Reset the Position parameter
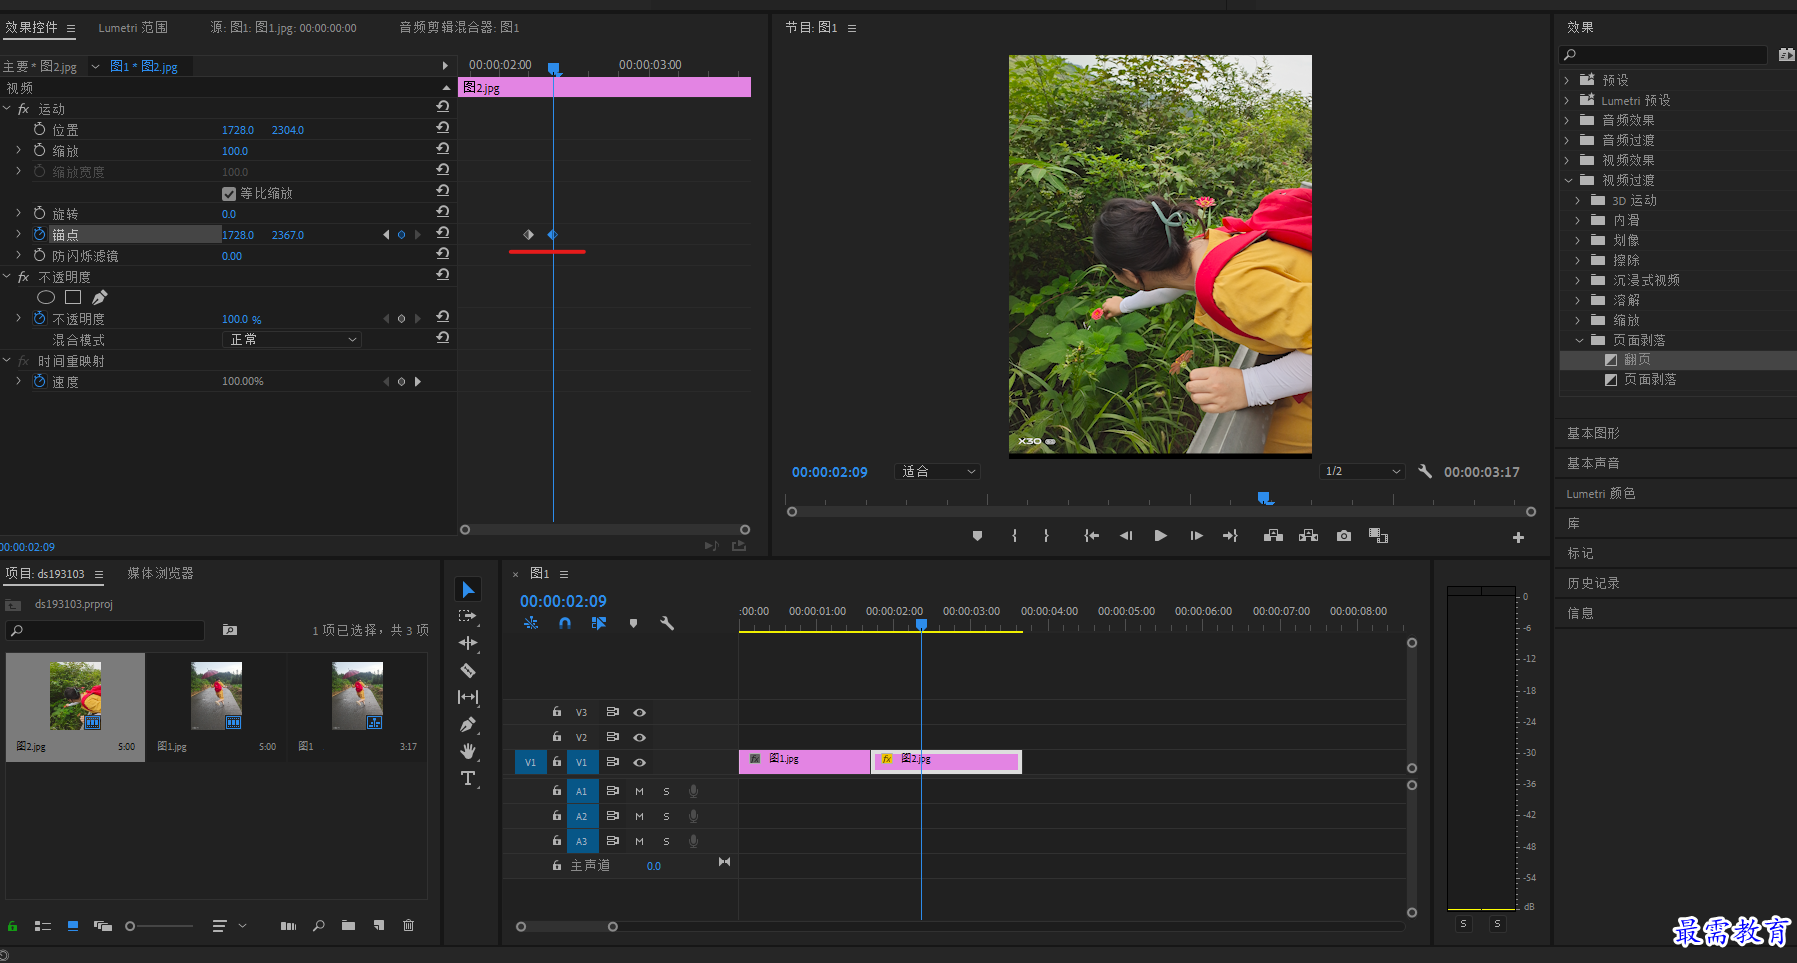Viewport: 1797px width, 963px height. (x=442, y=128)
